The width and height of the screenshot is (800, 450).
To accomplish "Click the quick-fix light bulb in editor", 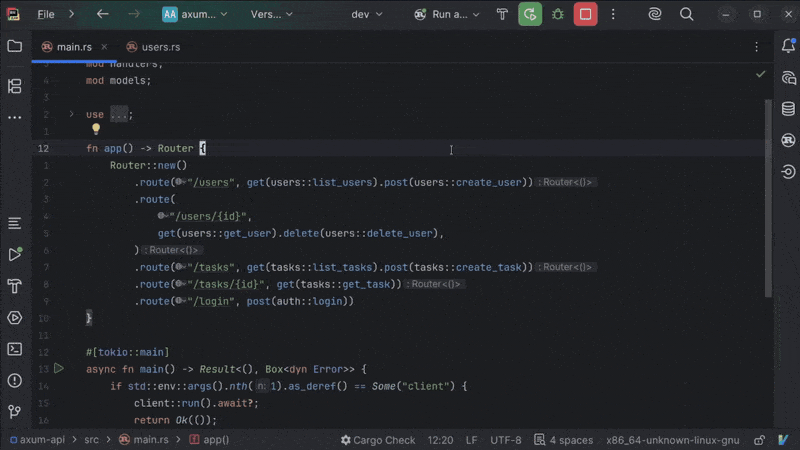I will point(96,129).
